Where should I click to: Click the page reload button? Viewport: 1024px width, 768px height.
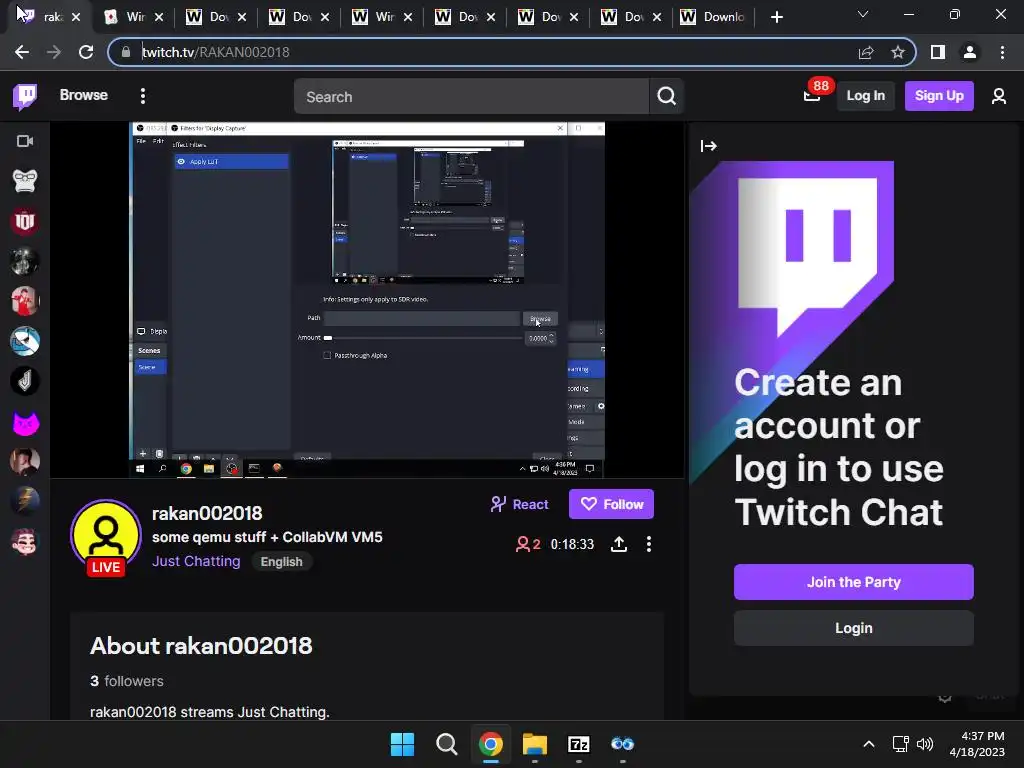(x=86, y=52)
